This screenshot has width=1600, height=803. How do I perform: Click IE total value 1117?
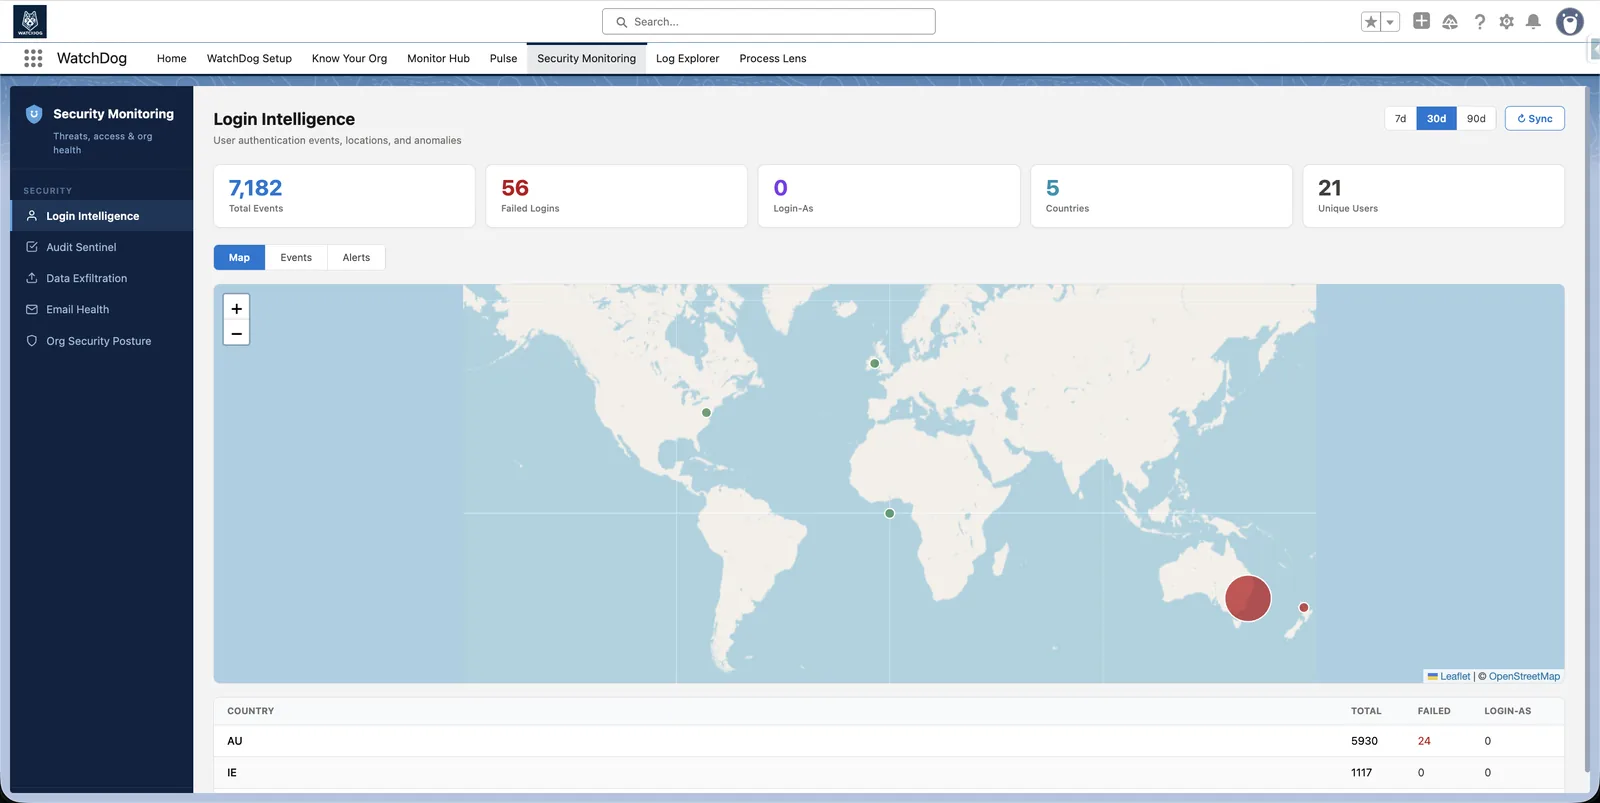1361,772
